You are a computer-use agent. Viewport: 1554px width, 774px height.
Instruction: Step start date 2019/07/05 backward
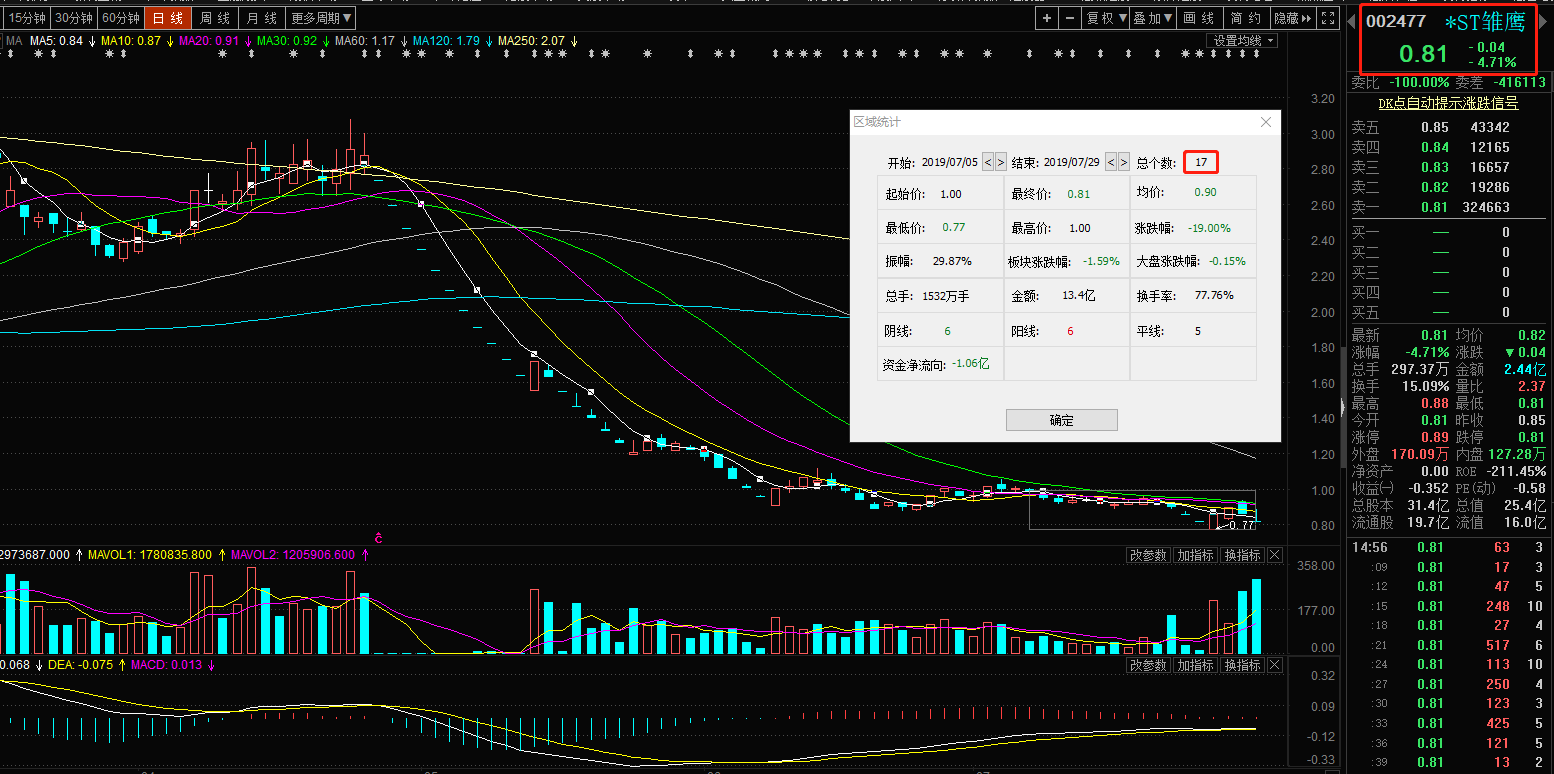pyautogui.click(x=988, y=162)
